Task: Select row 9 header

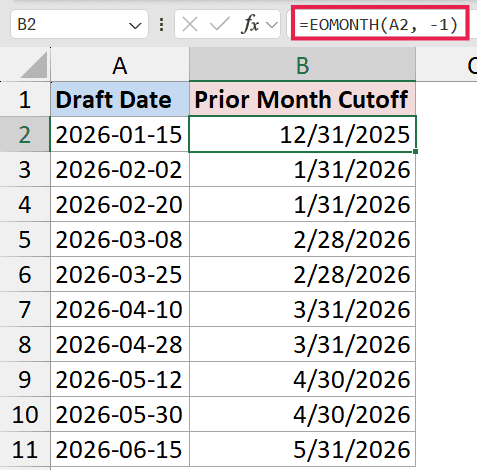Action: tap(25, 379)
